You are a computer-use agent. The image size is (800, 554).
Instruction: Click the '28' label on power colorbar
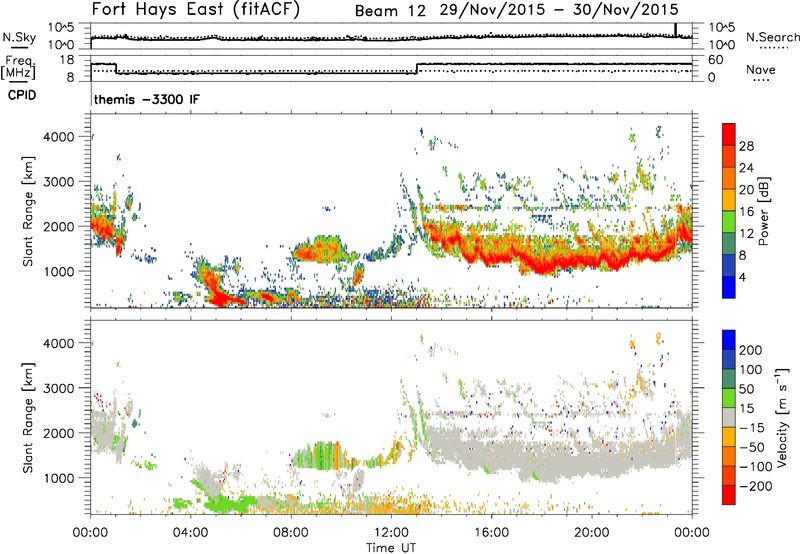coord(746,146)
